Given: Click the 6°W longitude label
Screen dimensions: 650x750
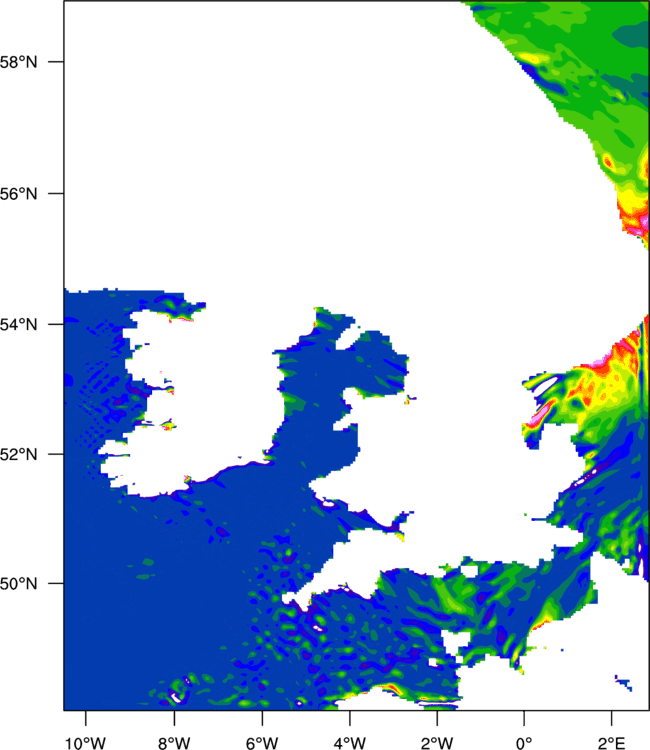Looking at the screenshot, I should 262,743.
